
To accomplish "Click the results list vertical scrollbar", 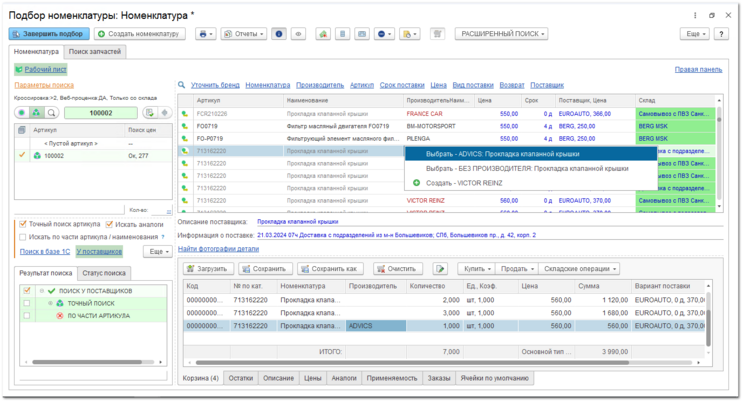I will 719,119.
